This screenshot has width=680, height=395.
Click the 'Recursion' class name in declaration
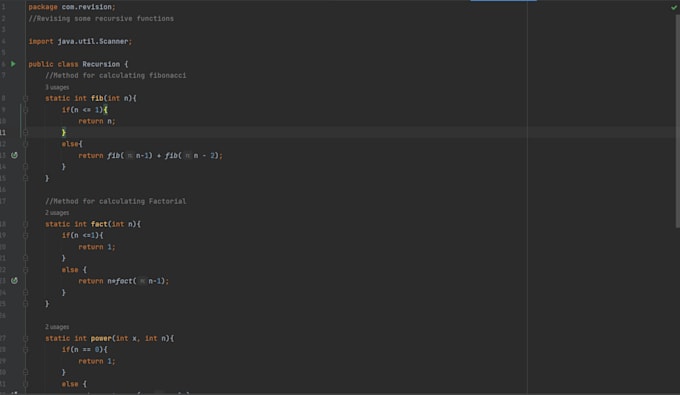[101, 64]
